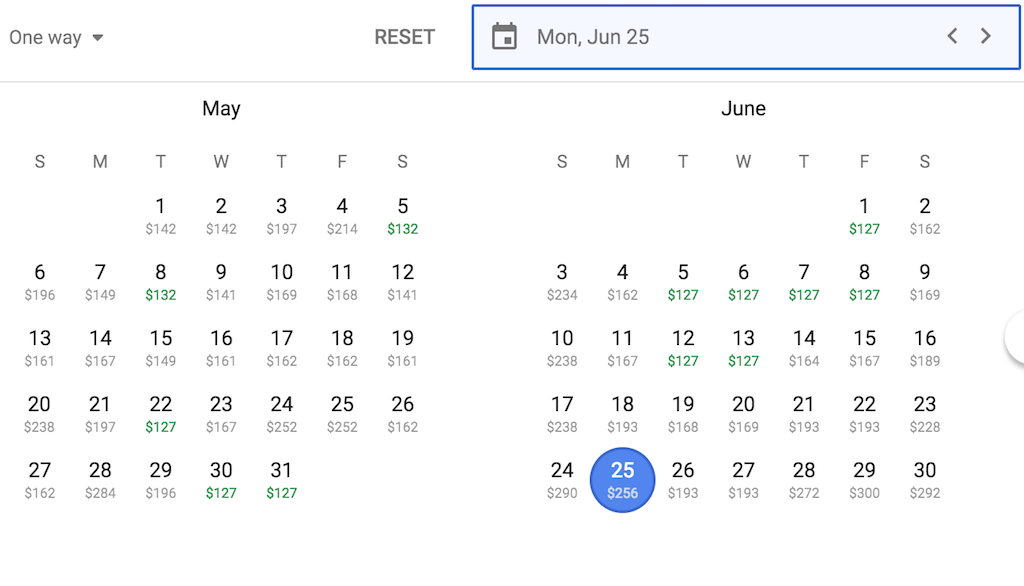Advance to next day with right chevron
The image size is (1024, 586).
click(x=985, y=37)
